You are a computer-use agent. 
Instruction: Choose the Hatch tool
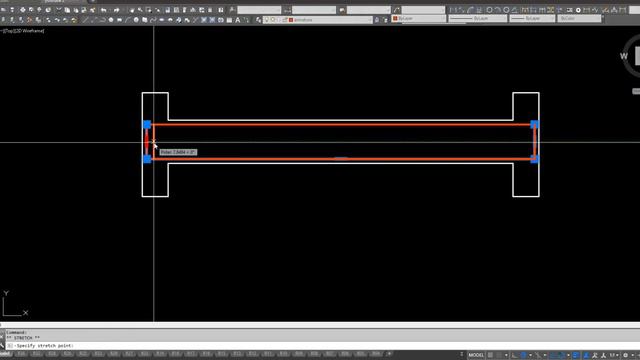[204, 20]
